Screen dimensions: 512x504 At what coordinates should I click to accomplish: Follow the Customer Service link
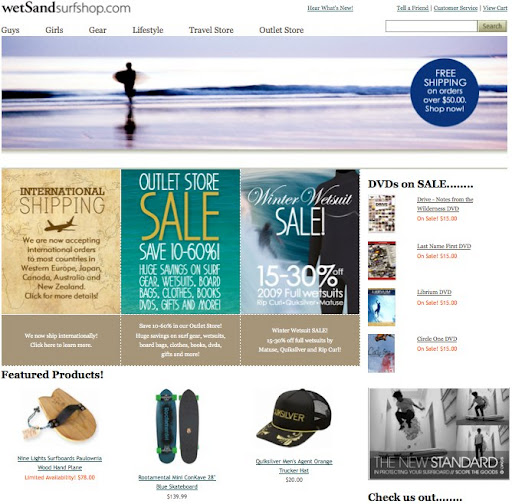click(455, 8)
